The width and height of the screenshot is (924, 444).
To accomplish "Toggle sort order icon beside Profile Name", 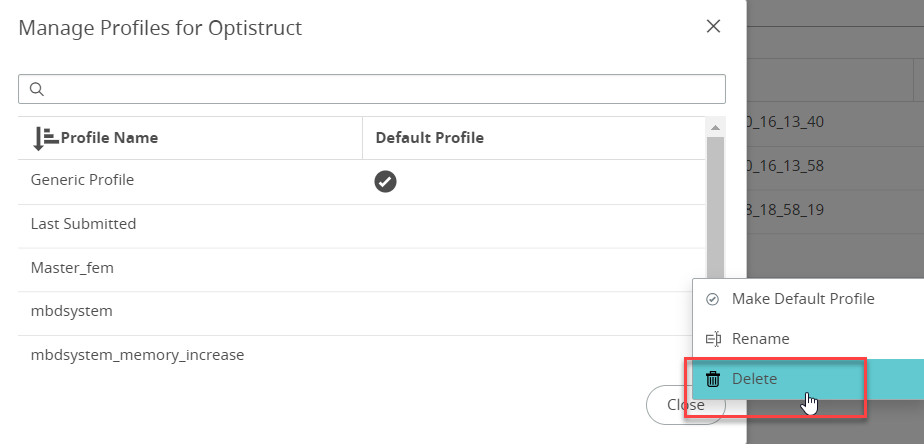I will coord(45,138).
